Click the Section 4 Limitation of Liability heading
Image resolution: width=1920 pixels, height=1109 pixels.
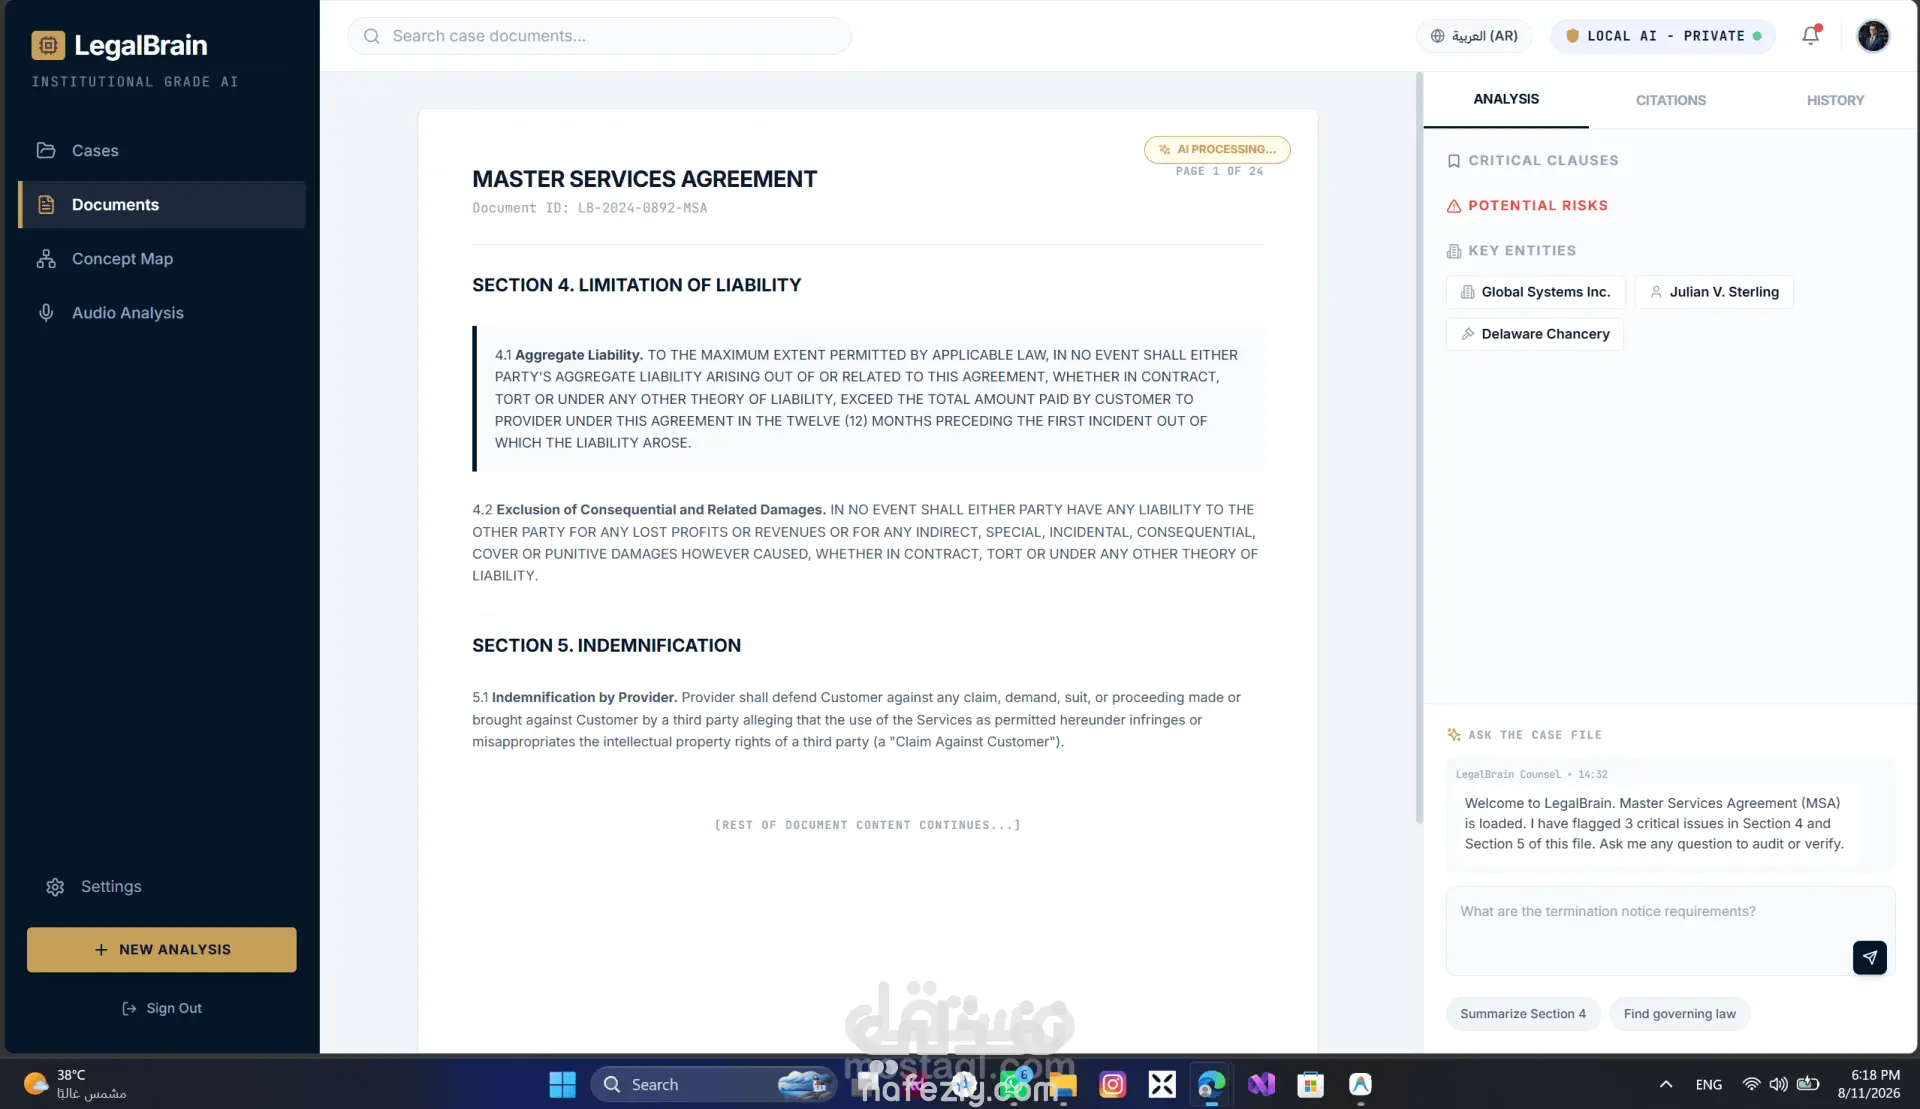tap(636, 285)
